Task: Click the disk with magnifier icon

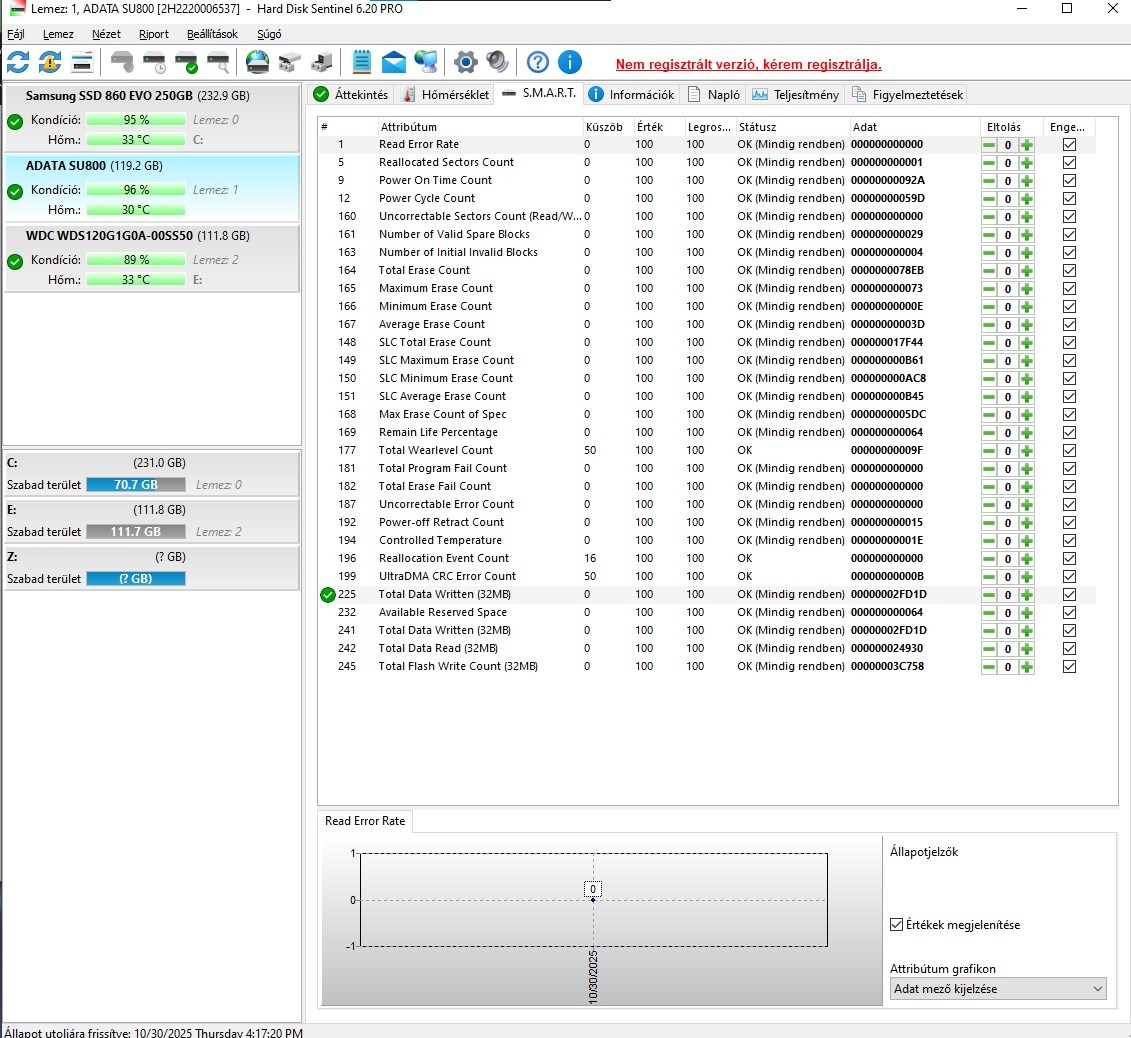Action: tap(218, 63)
